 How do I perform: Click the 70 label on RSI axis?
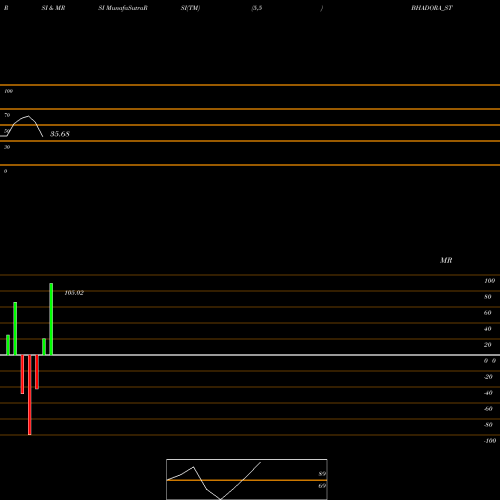tap(7, 115)
